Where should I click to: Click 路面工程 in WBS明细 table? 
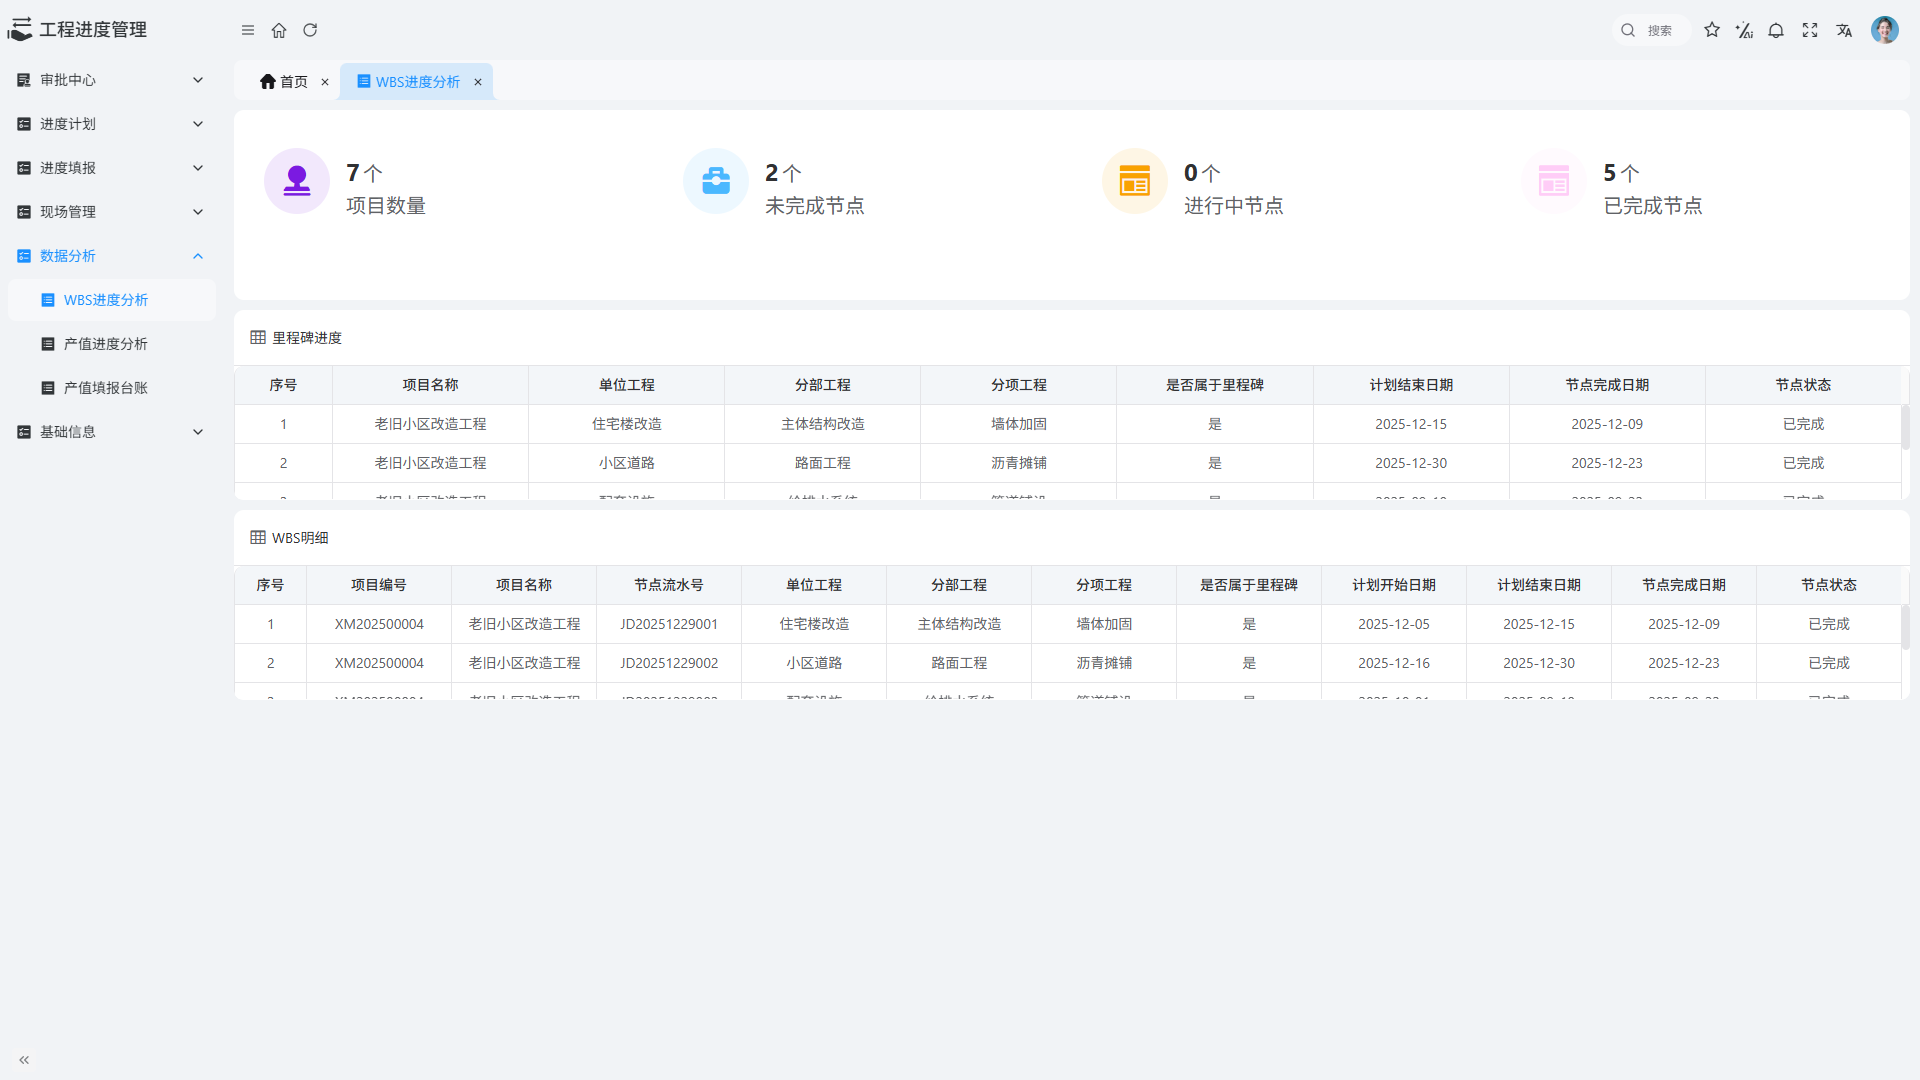(959, 663)
